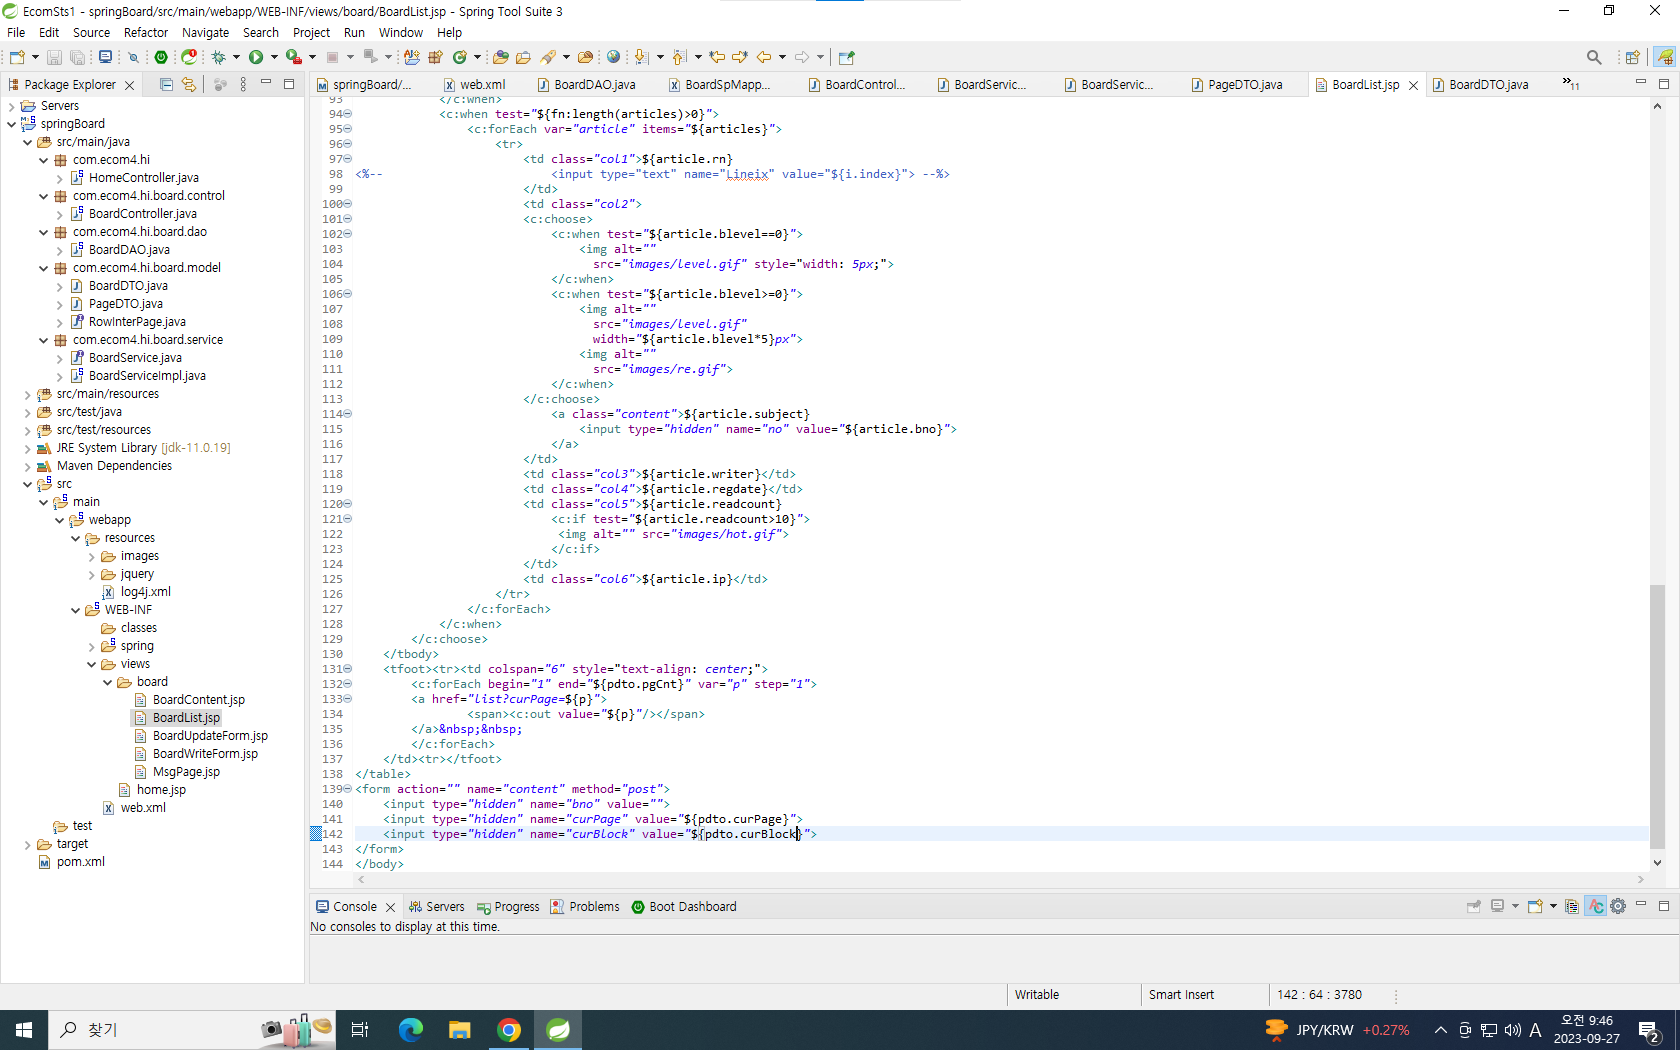The height and width of the screenshot is (1050, 1680).
Task: Click the Debug bug toolbar icon
Action: [218, 57]
